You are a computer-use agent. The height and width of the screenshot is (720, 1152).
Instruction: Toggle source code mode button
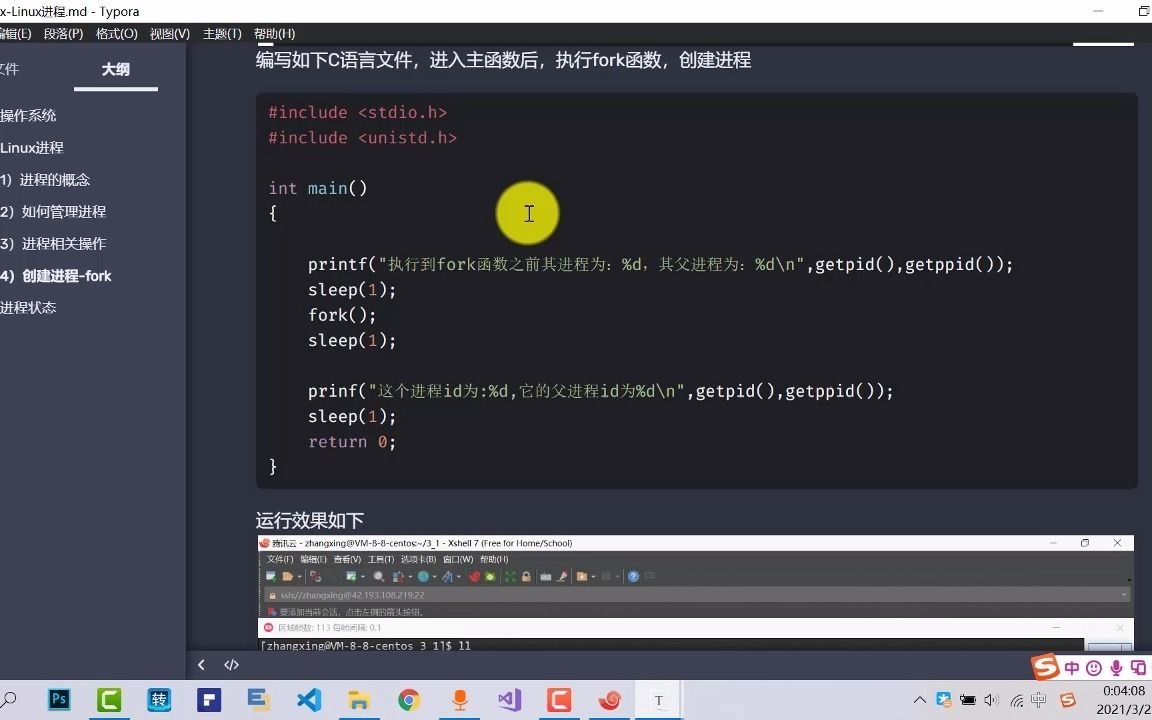pyautogui.click(x=231, y=665)
